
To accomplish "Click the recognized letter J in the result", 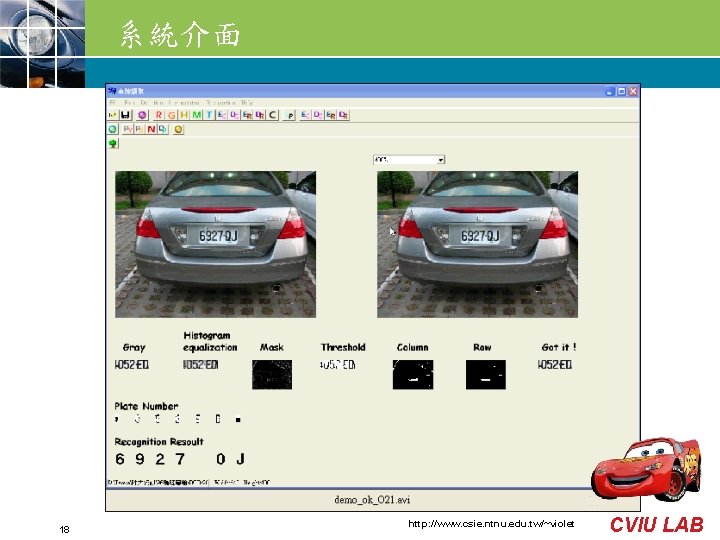I will coord(240,459).
